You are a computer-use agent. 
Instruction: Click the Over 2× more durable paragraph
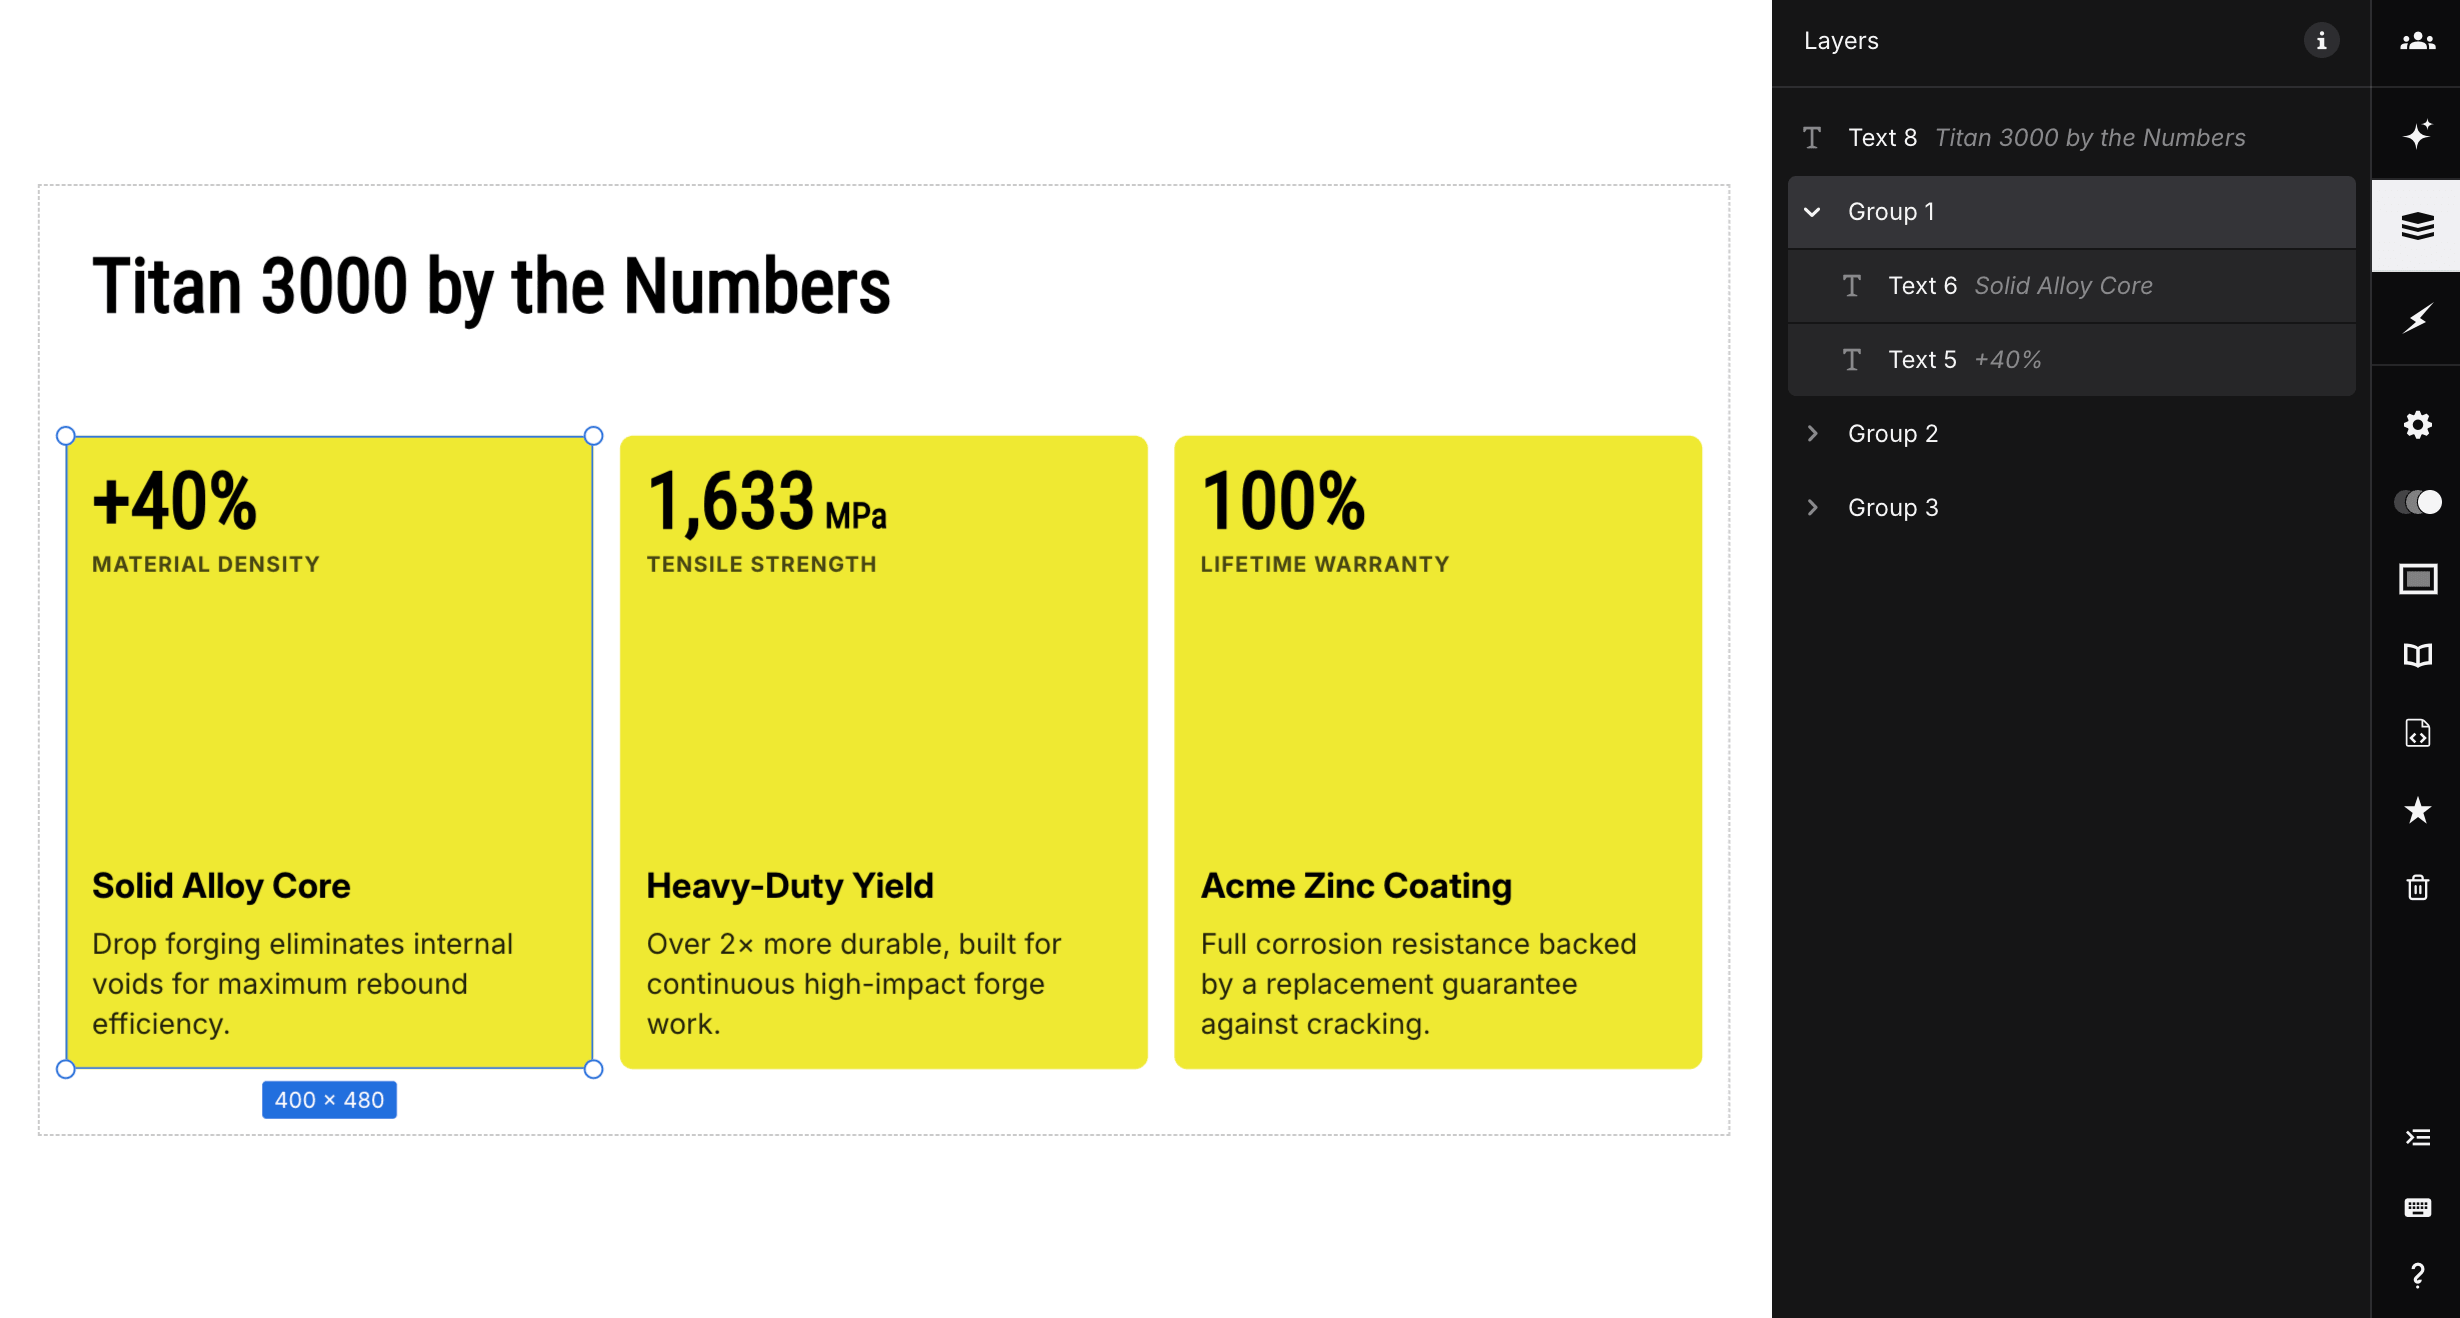[853, 984]
